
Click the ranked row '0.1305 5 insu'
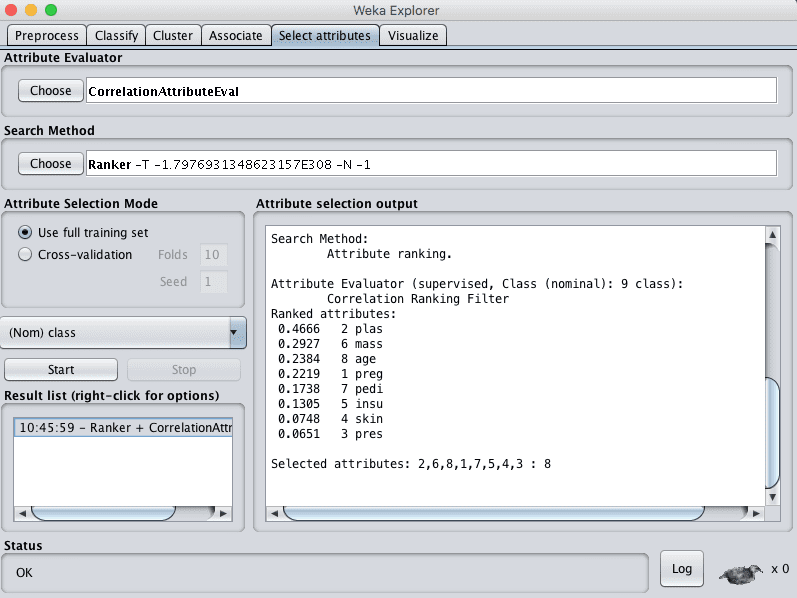330,404
